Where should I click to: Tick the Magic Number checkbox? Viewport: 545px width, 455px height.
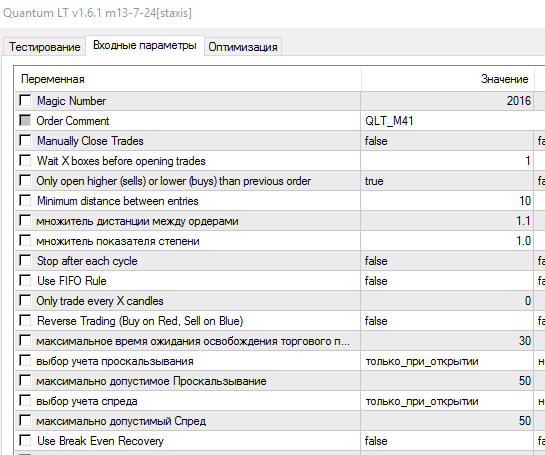click(25, 101)
